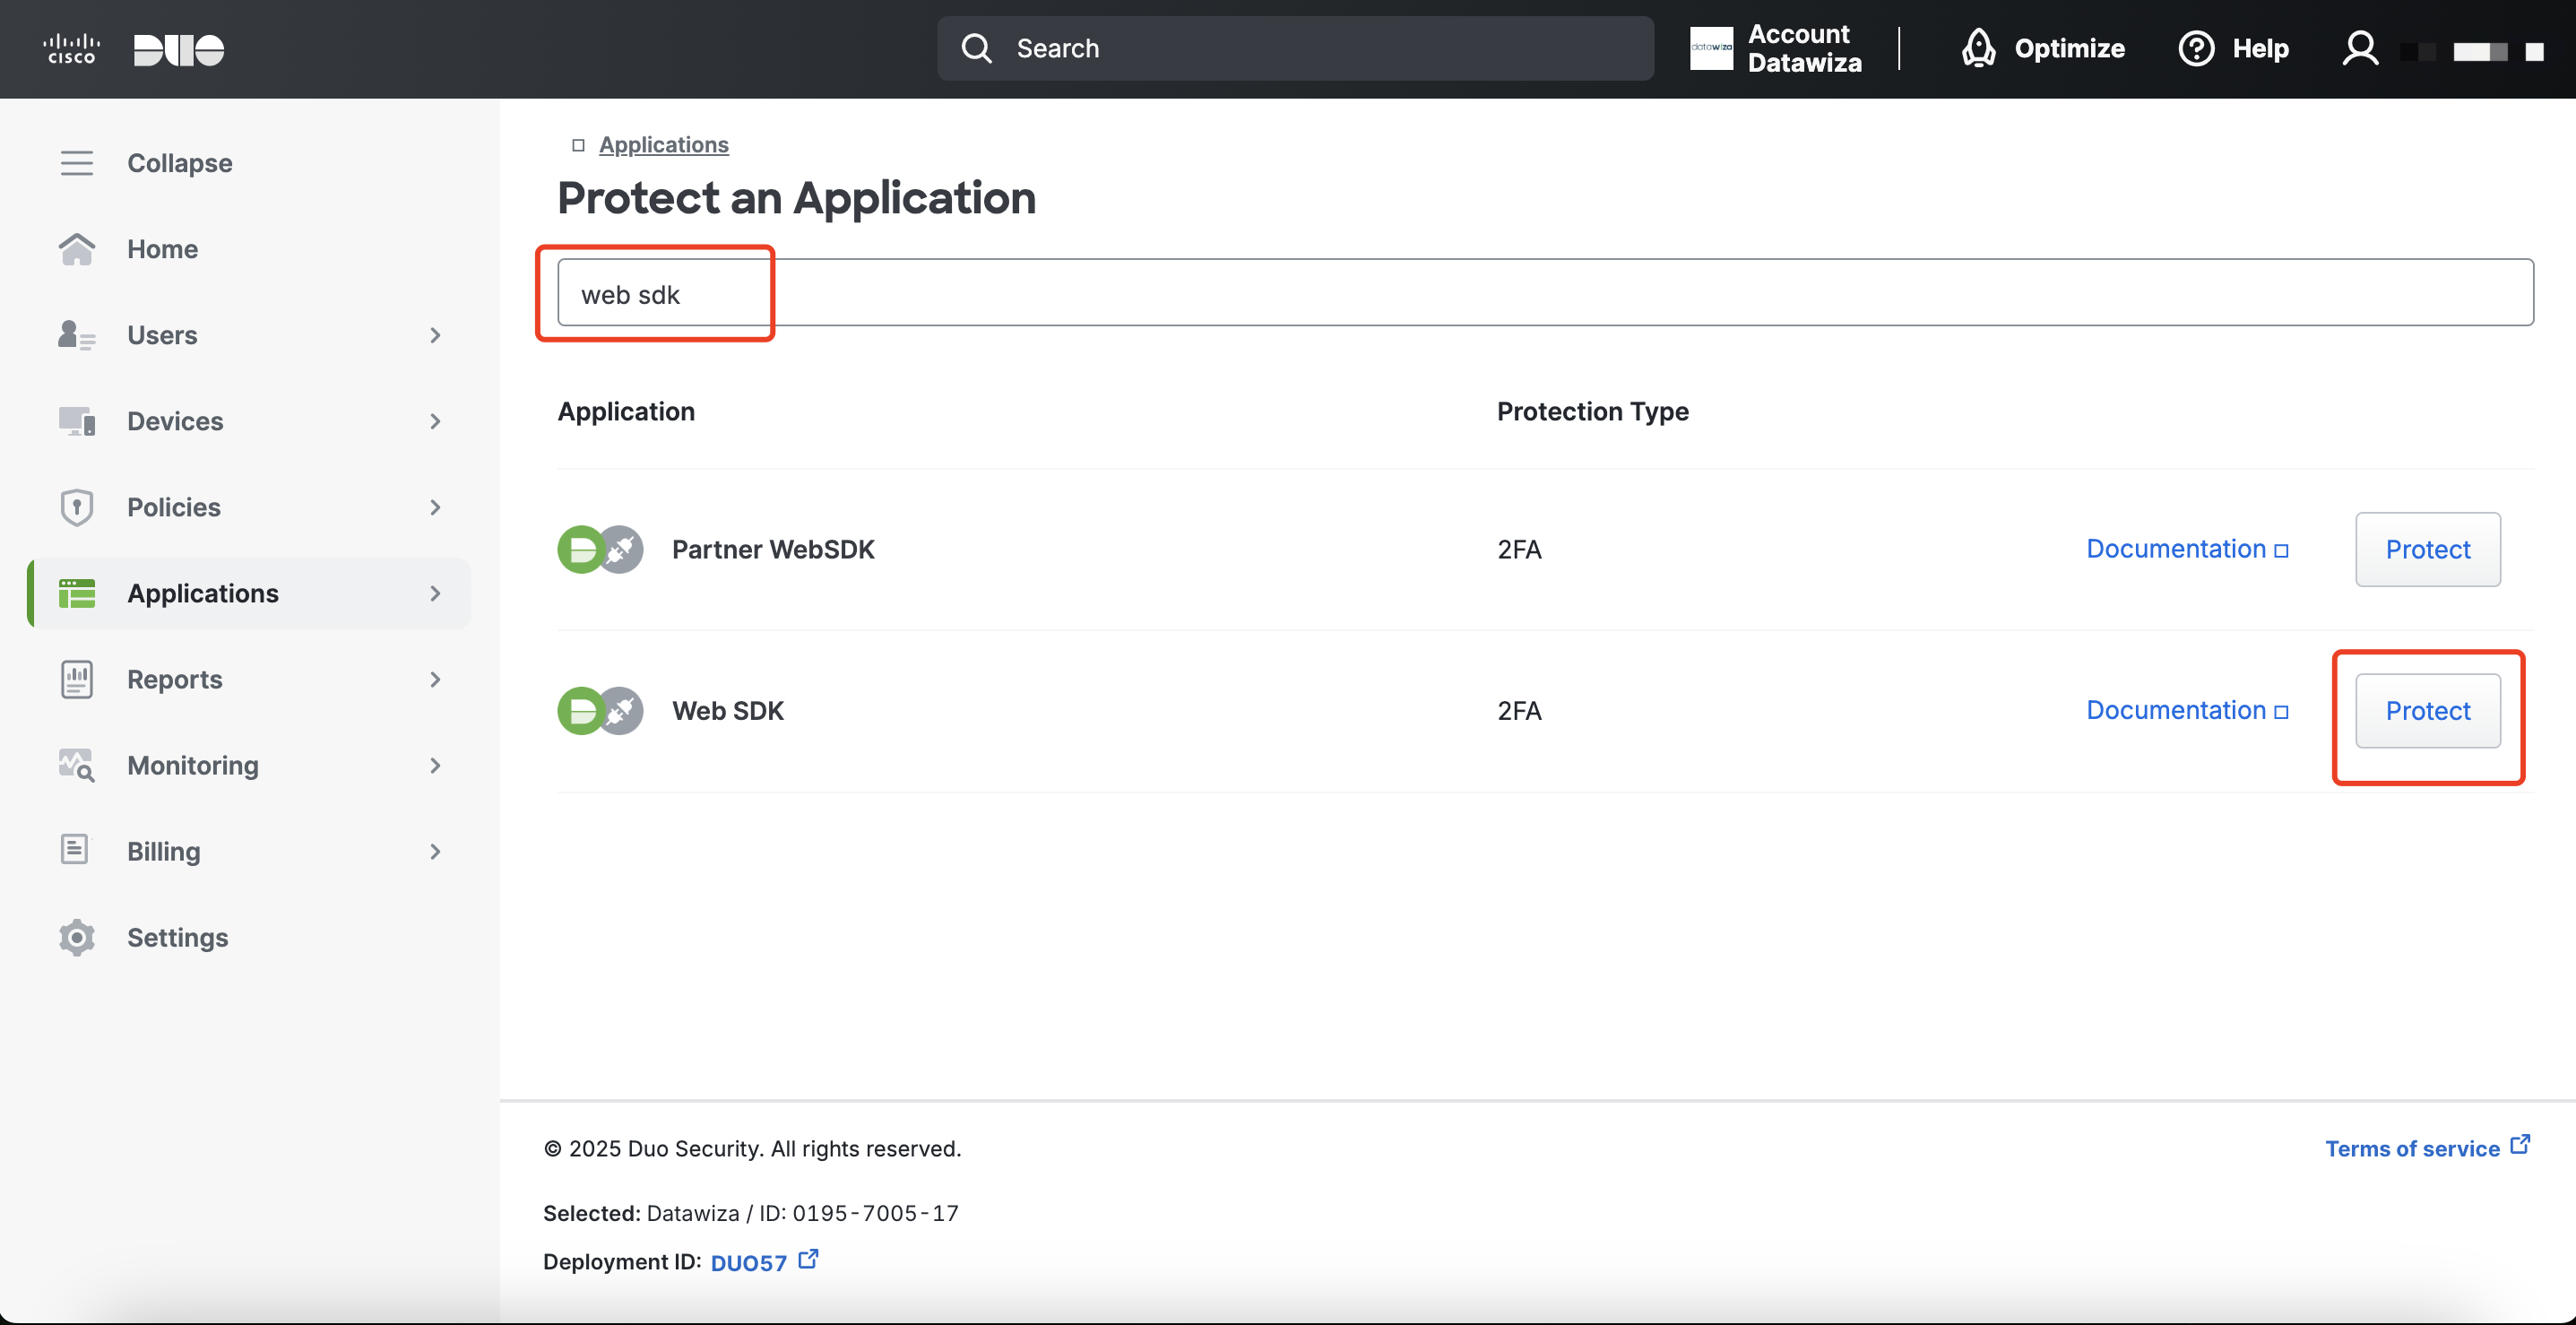The height and width of the screenshot is (1325, 2576).
Task: Click Protect button for Partner WebSDK
Action: 2427,549
